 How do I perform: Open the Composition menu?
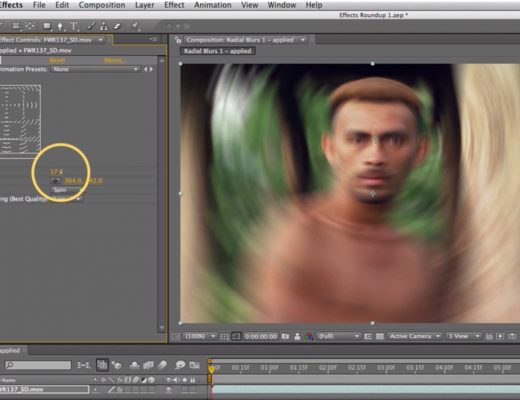pos(102,5)
